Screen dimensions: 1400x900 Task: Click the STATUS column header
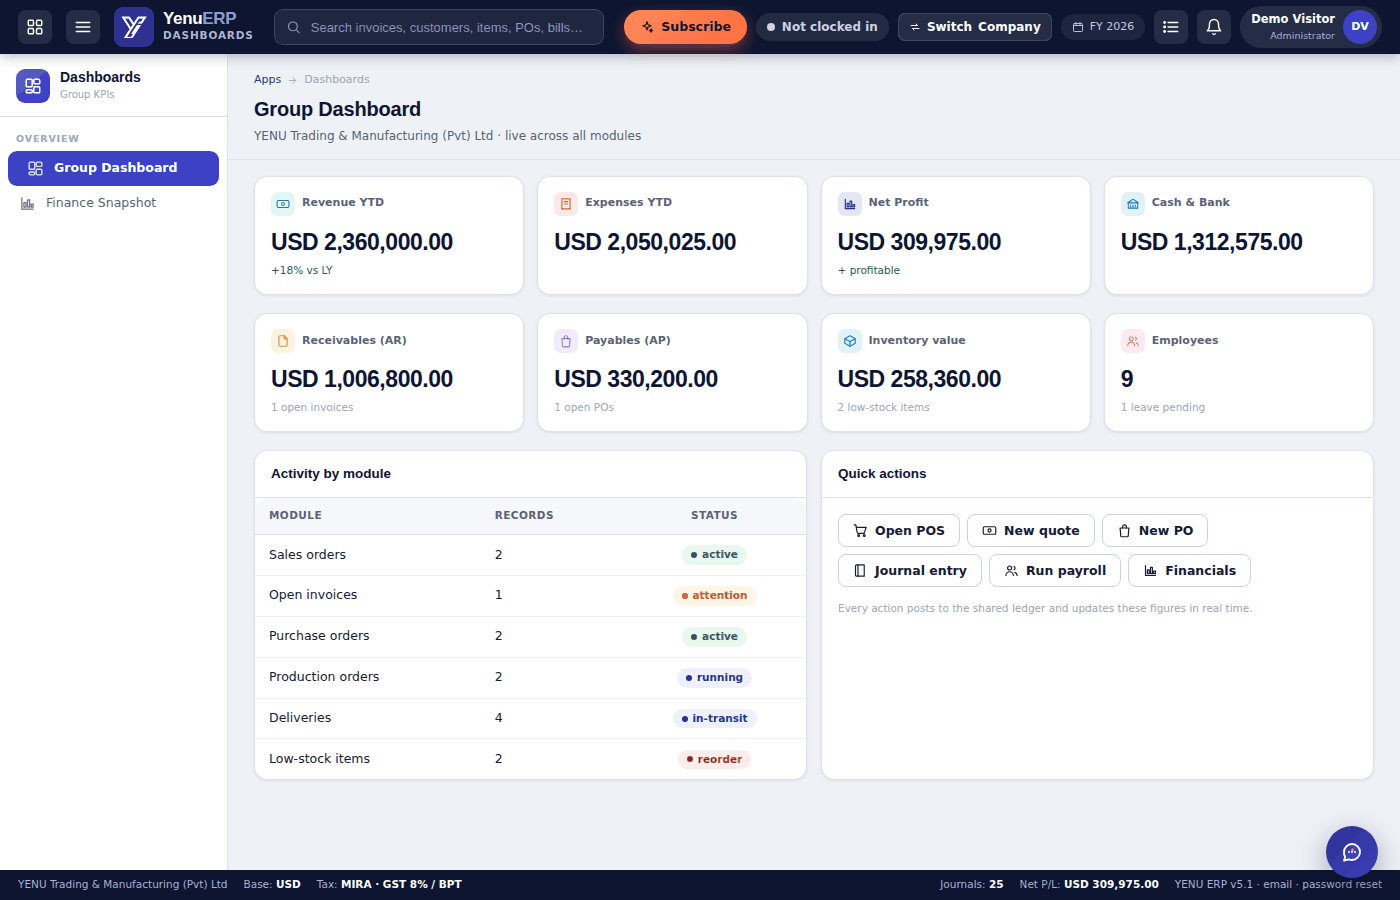pos(714,516)
